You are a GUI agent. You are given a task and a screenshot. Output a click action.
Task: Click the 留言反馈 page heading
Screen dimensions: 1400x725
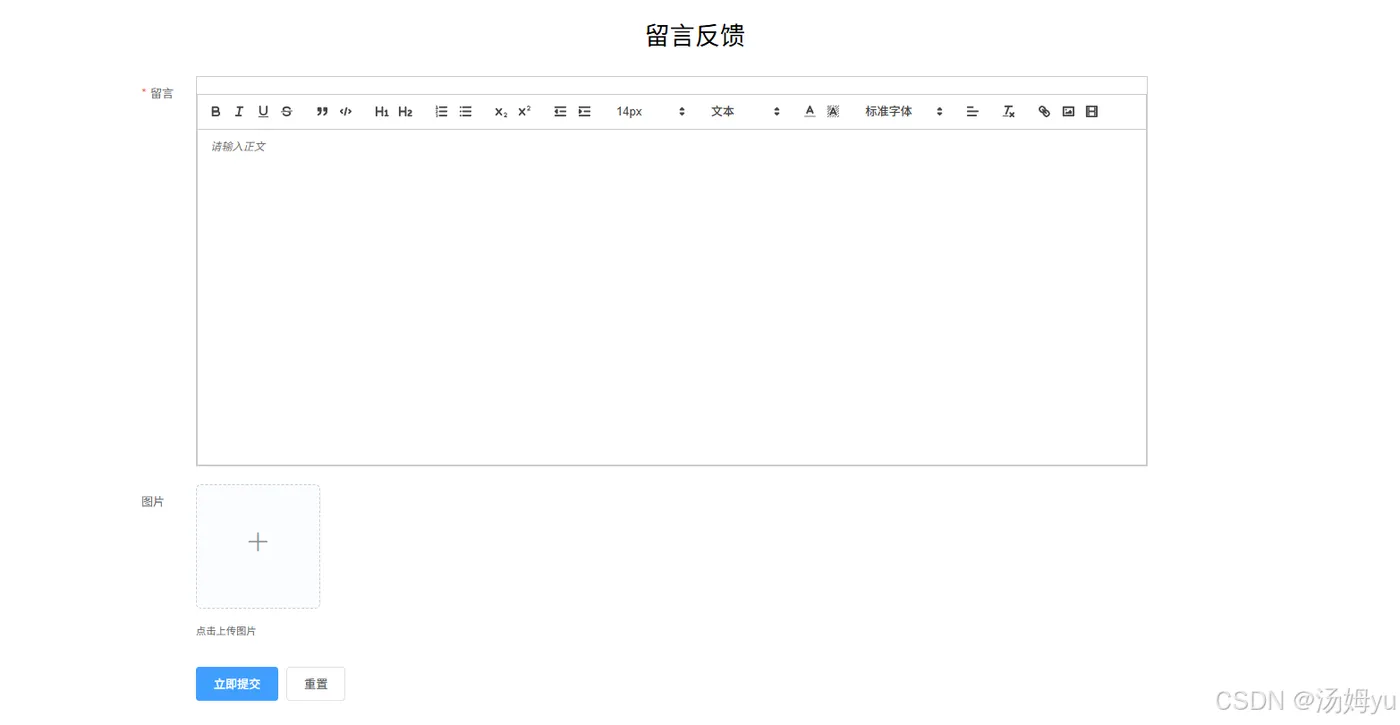pyautogui.click(x=695, y=36)
